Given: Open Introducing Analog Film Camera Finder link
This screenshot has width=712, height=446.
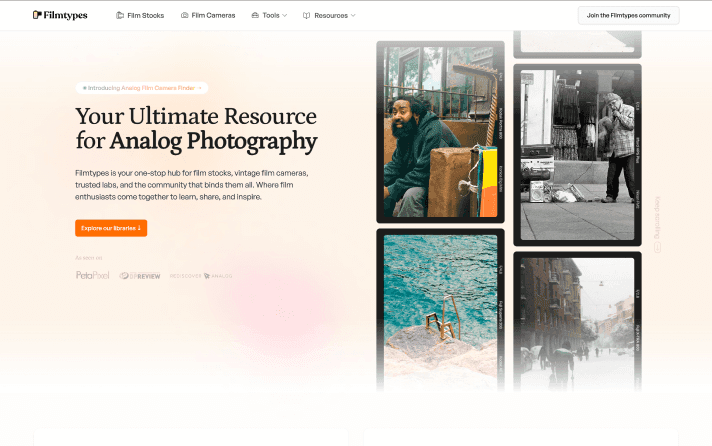Looking at the screenshot, I should coord(142,88).
